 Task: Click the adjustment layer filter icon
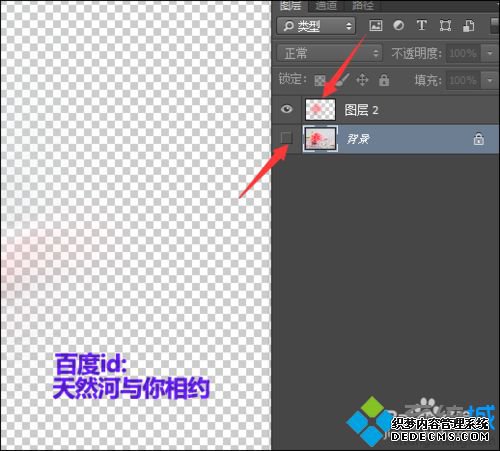(x=398, y=26)
